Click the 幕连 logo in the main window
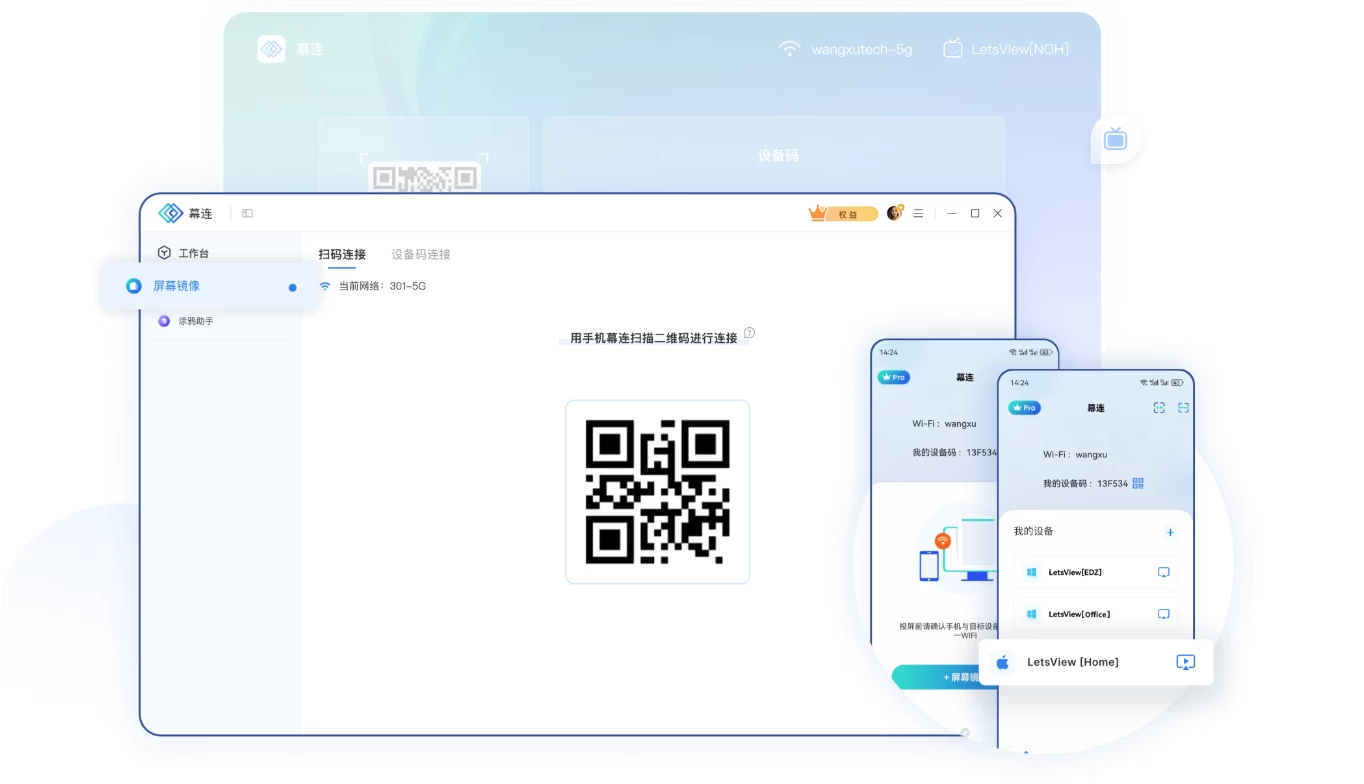This screenshot has height=784, width=1364. pyautogui.click(x=171, y=213)
